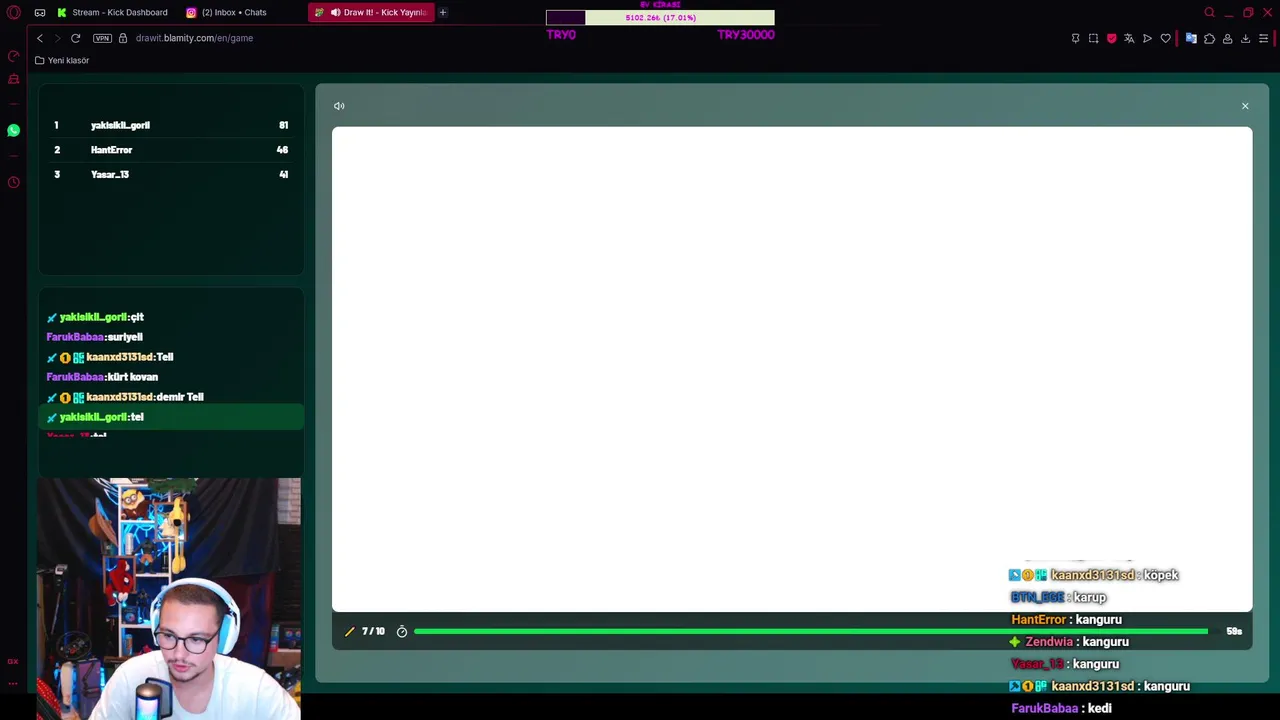Mute audio on the Draw It! tab
This screenshot has width=1280, height=720.
pos(336,12)
